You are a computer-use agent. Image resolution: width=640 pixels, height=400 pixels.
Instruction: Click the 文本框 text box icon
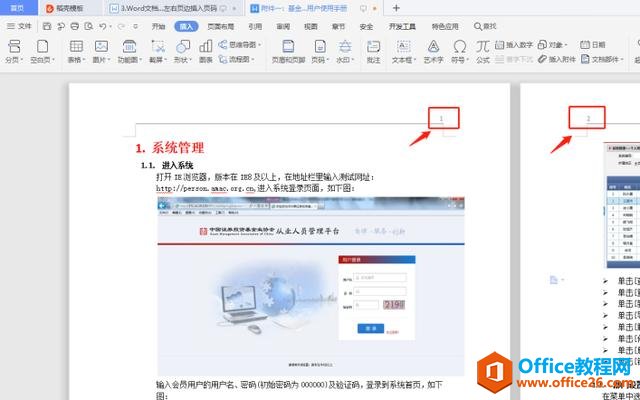click(x=403, y=46)
